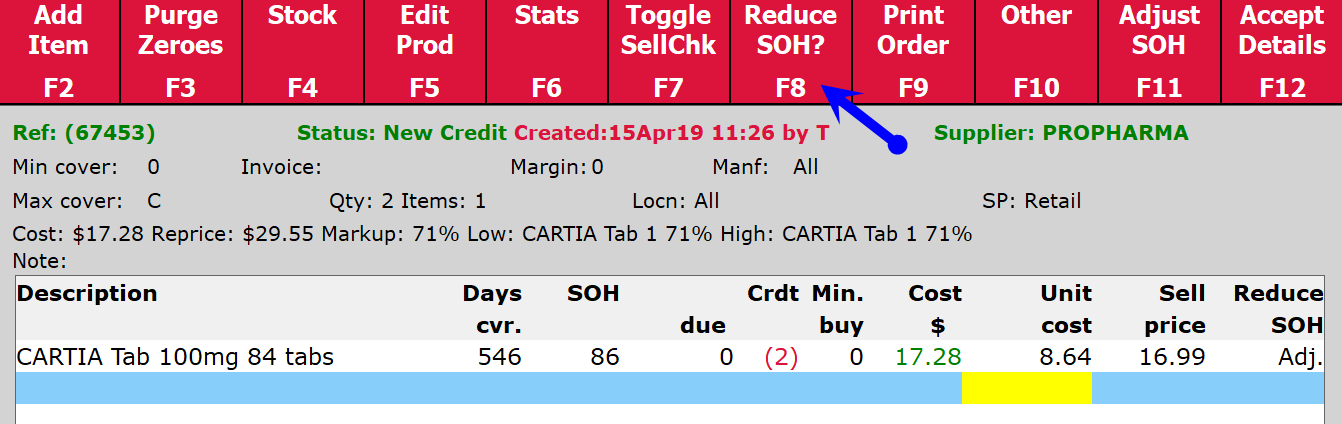Click the yellow highlighted unit cost cell

[1026, 388]
